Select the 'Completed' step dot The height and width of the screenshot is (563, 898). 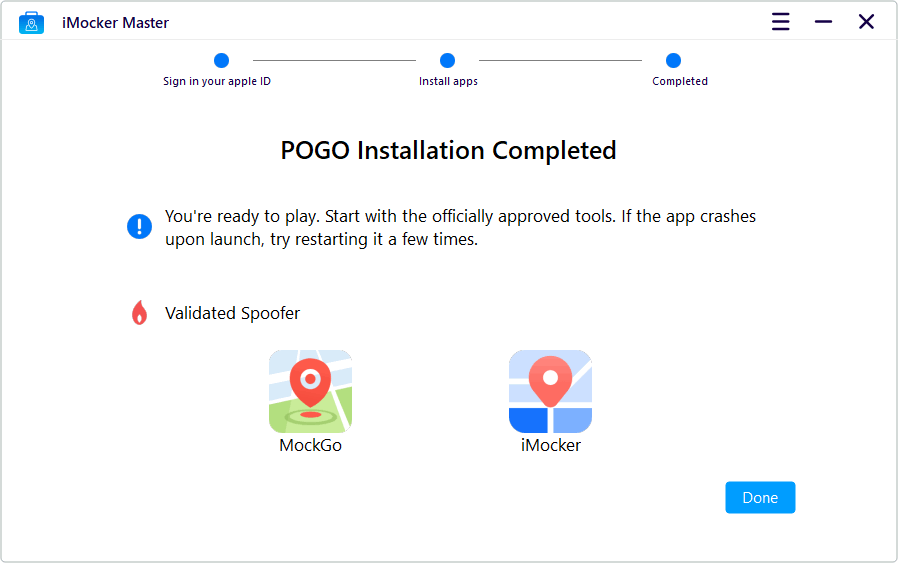[674, 60]
